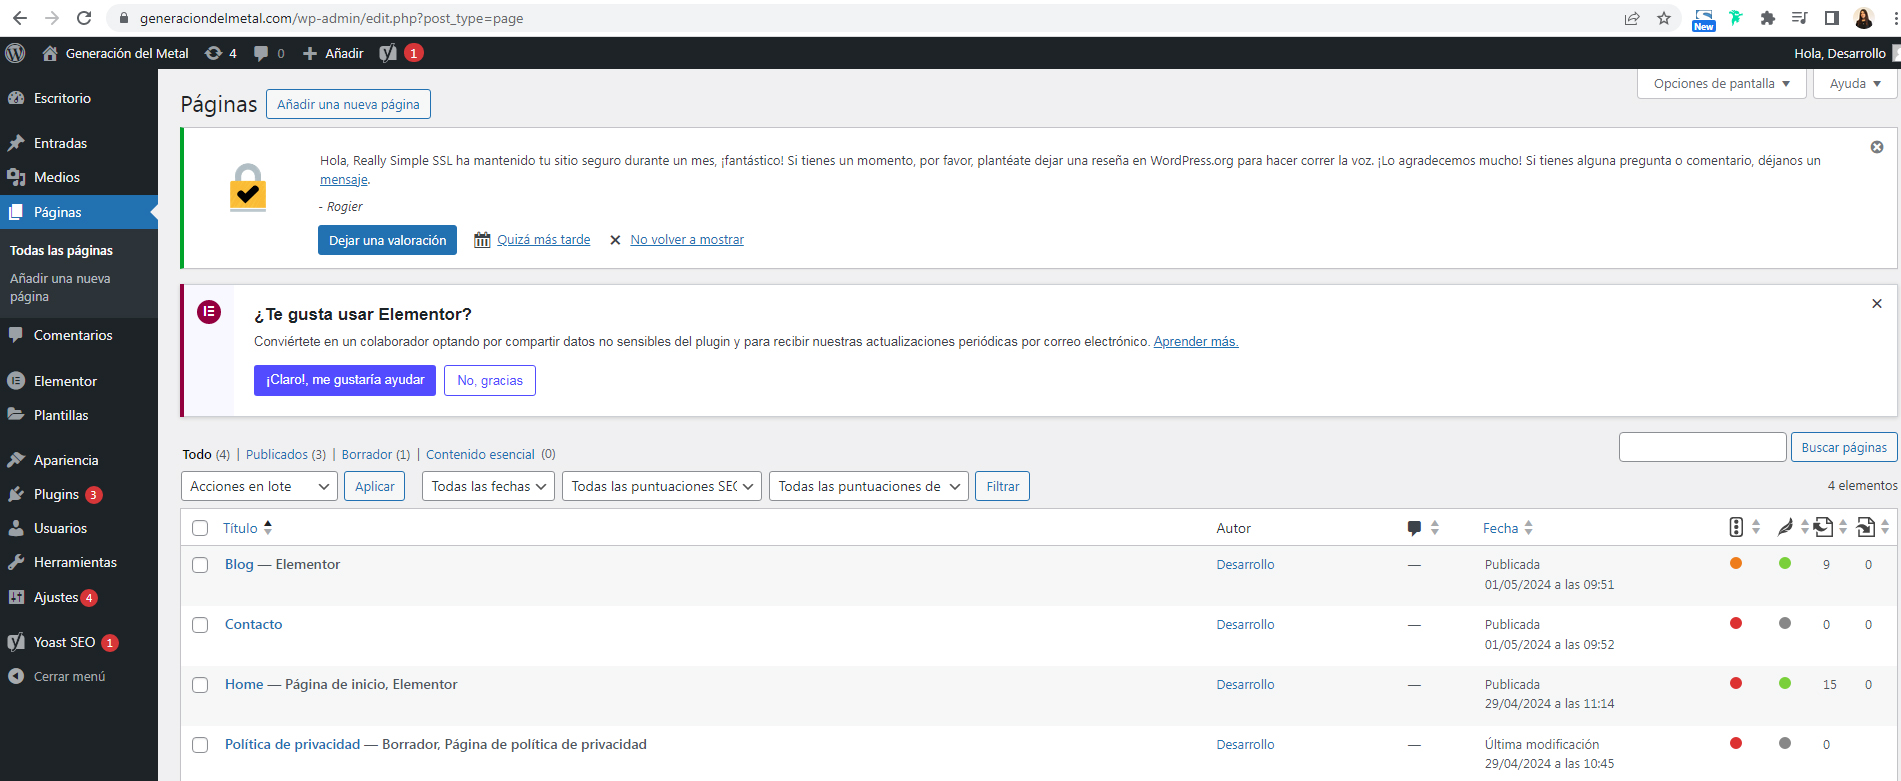Image resolution: width=1901 pixels, height=781 pixels.
Task: Tick the checkbox for the Home page
Action: tap(200, 685)
